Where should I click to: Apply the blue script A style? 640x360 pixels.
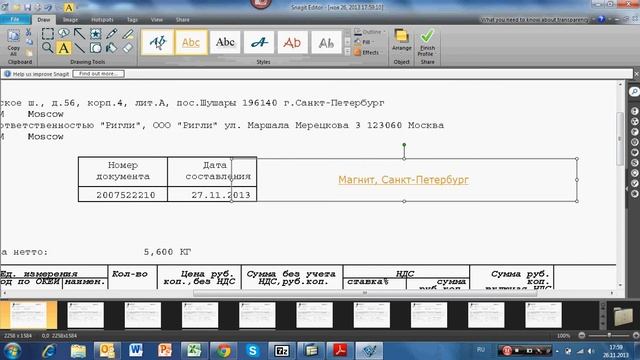[x=259, y=42]
